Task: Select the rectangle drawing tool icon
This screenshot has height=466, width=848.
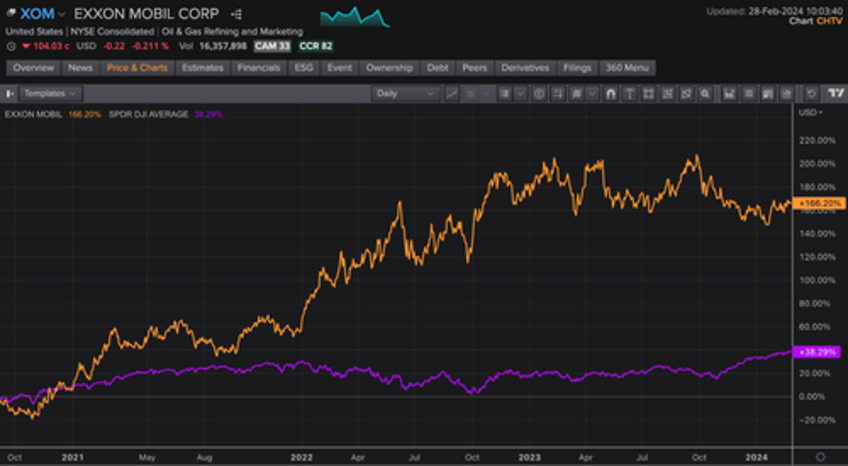Action: click(x=648, y=94)
